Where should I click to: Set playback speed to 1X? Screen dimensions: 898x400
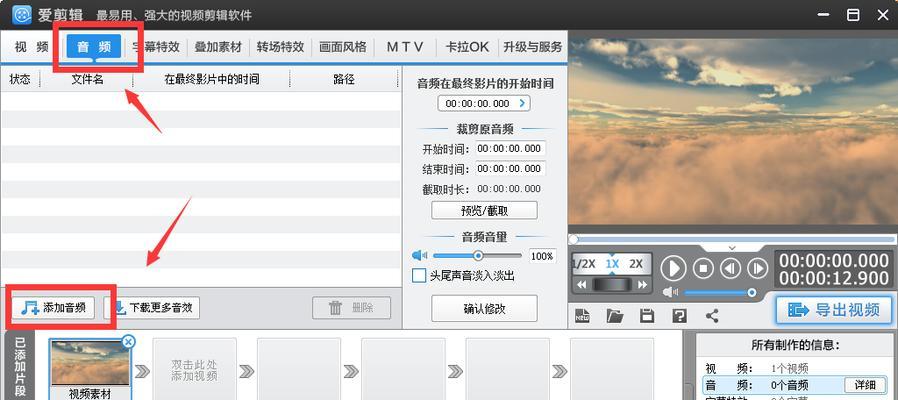[612, 264]
